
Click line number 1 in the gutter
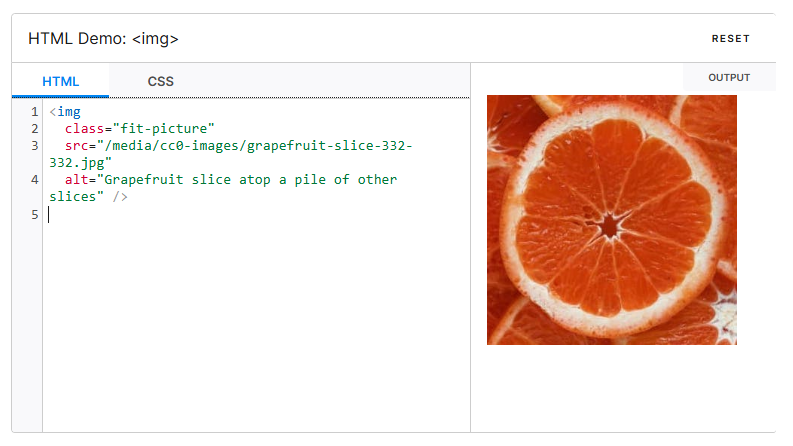point(34,112)
